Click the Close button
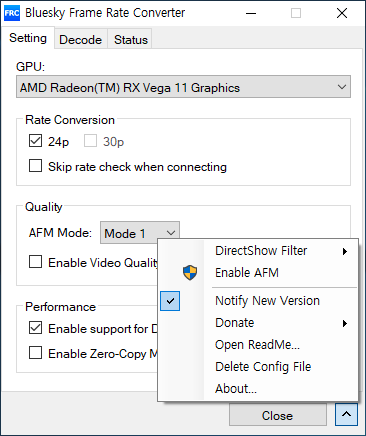 coord(278,415)
